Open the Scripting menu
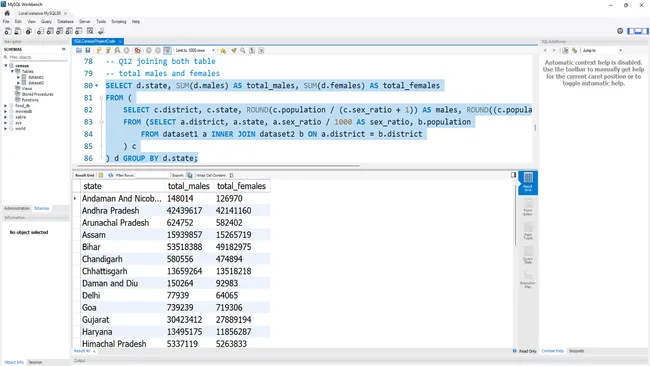650x366 pixels. [119, 22]
